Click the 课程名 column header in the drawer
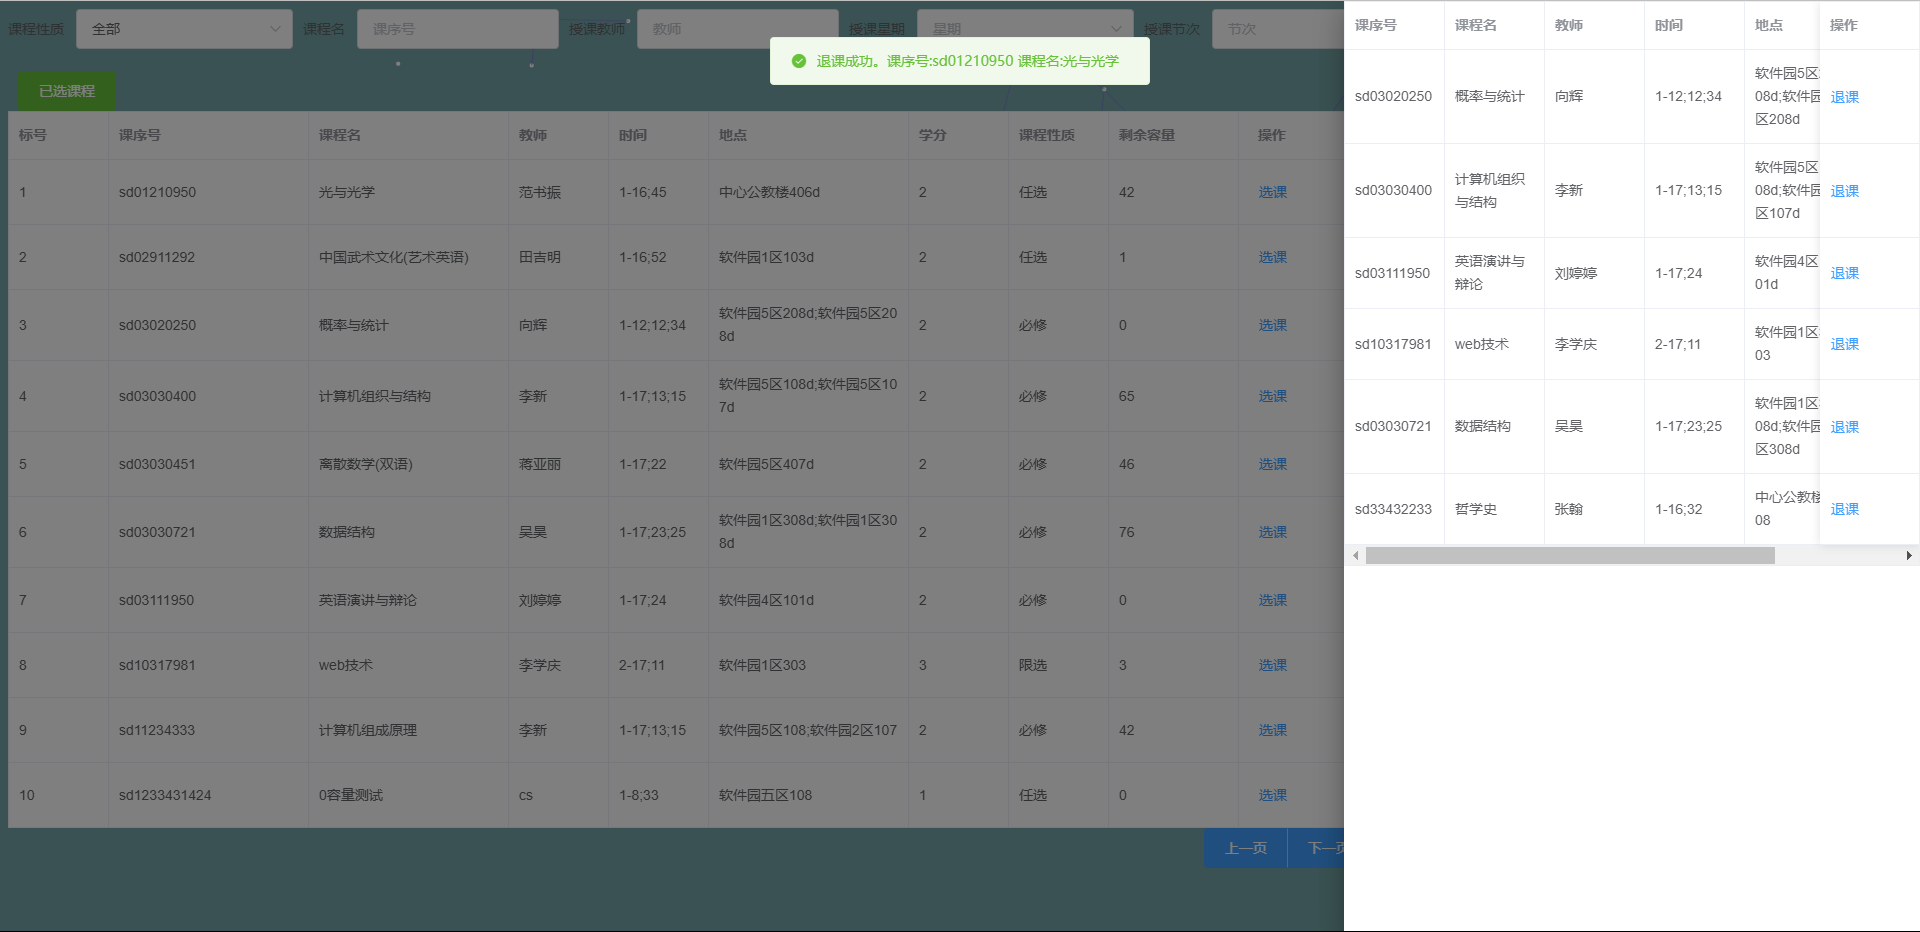The height and width of the screenshot is (932, 1920). pyautogui.click(x=1475, y=25)
